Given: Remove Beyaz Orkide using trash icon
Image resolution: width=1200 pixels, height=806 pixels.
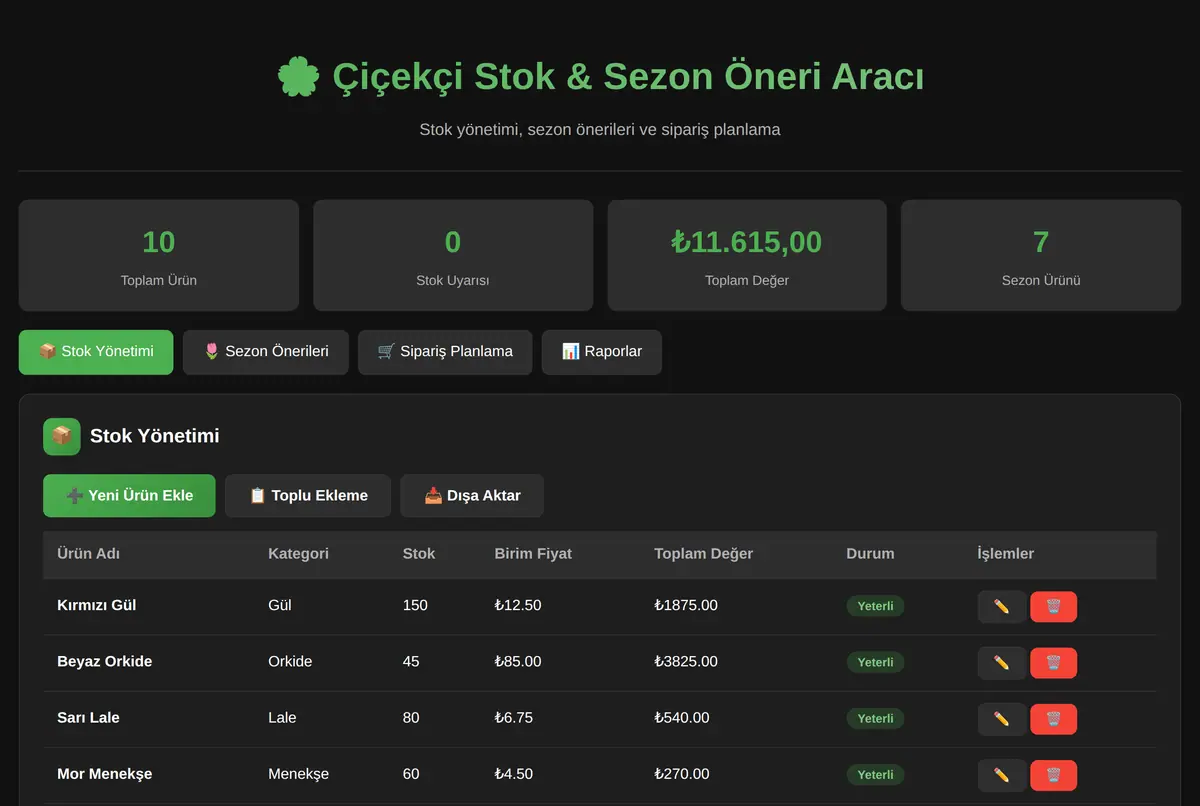Looking at the screenshot, I should pos(1053,663).
